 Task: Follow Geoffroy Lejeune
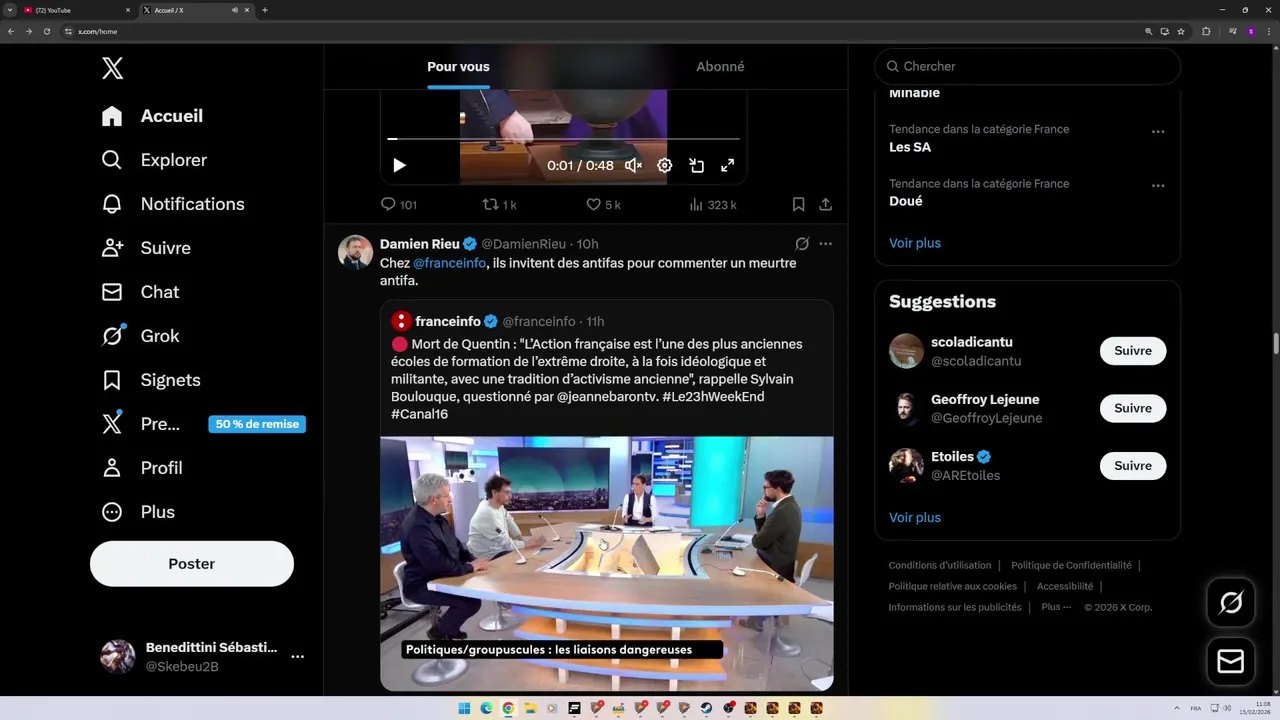click(x=1133, y=408)
